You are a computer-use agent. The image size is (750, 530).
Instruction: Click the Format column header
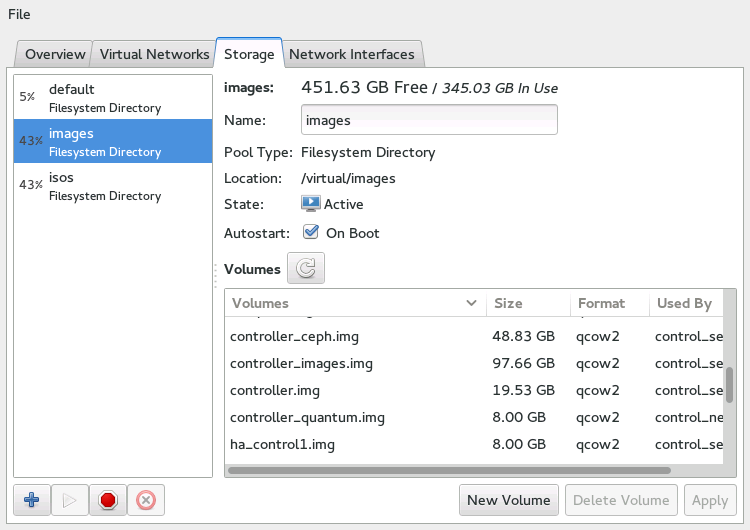pyautogui.click(x=608, y=303)
